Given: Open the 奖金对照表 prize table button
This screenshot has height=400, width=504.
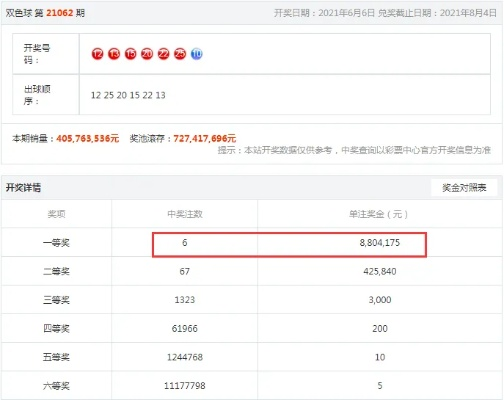Looking at the screenshot, I should coord(464,188).
